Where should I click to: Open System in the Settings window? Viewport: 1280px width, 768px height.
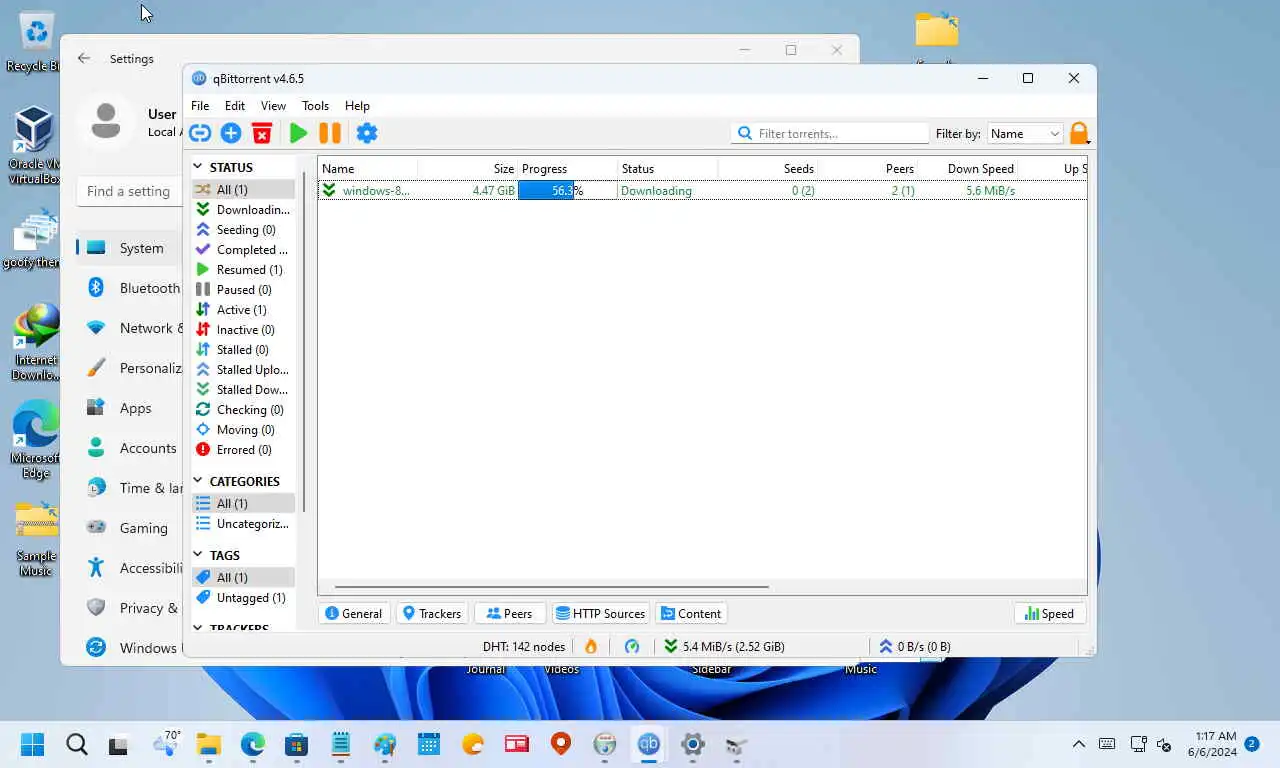(x=129, y=248)
